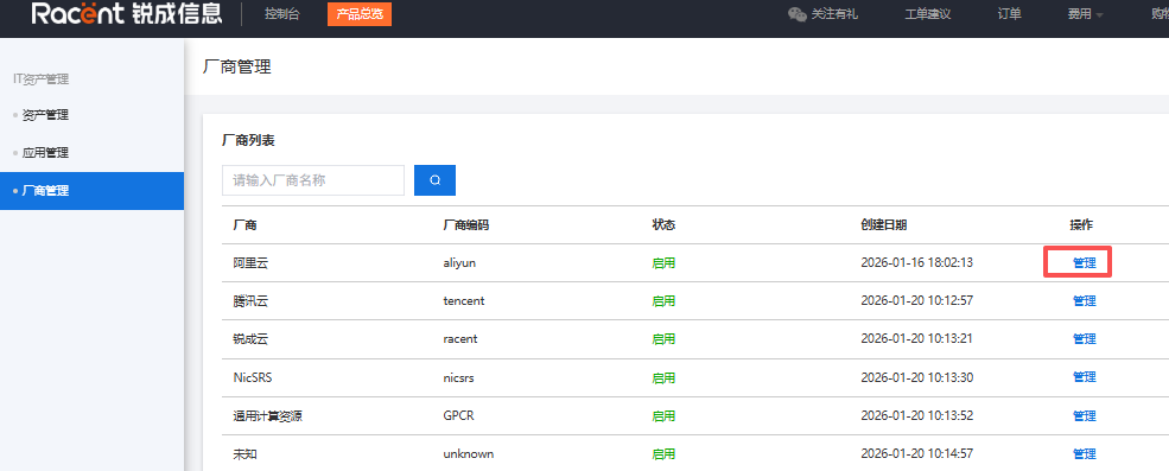Image resolution: width=1169 pixels, height=472 pixels.
Task: Open 订单 in top navigation
Action: coord(1009,15)
